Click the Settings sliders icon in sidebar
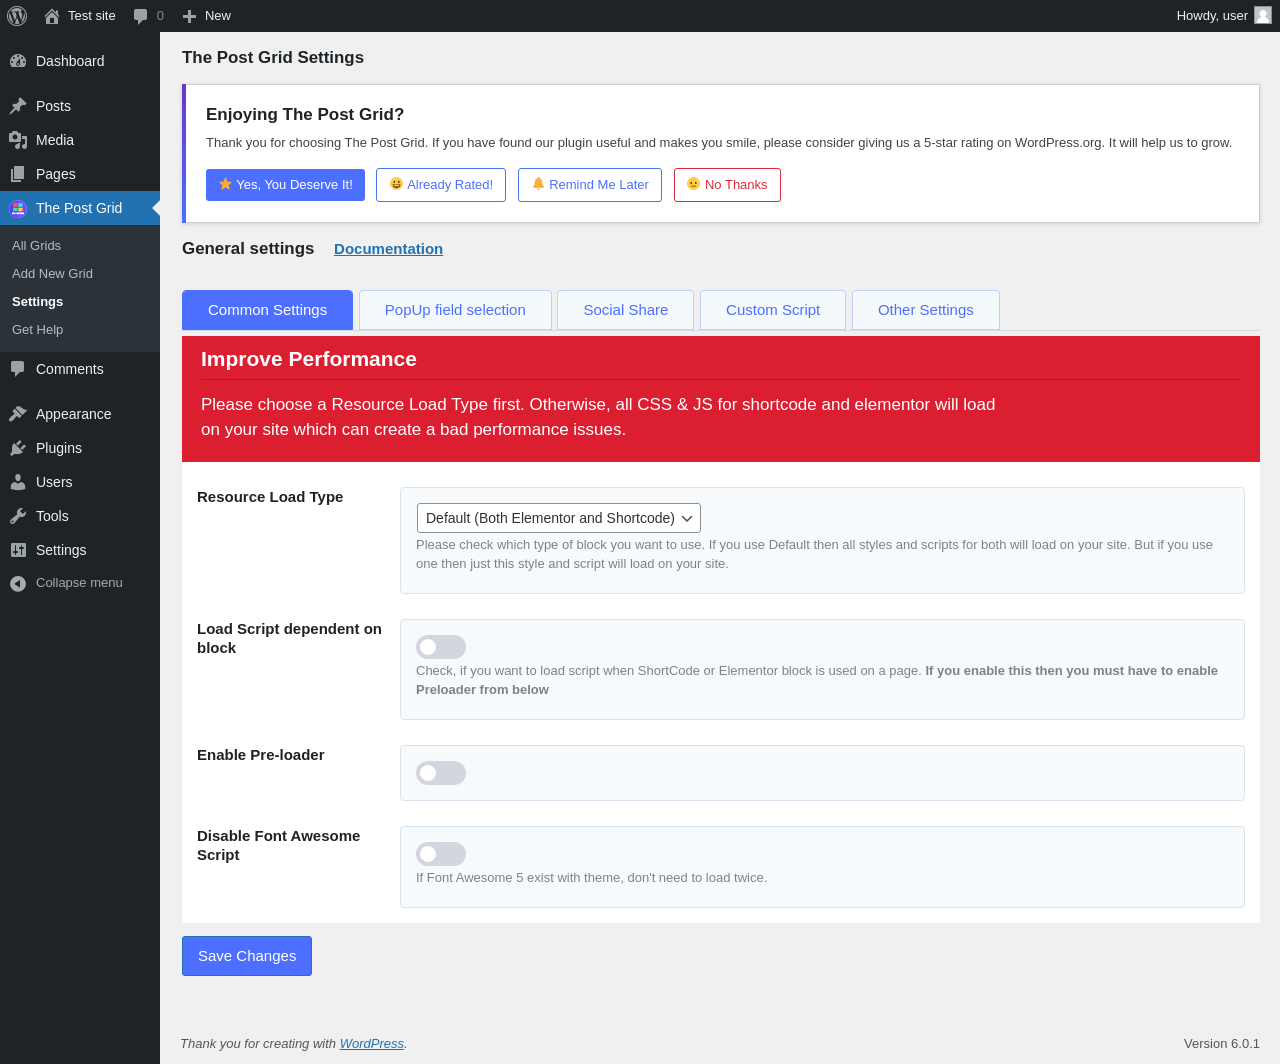This screenshot has height=1064, width=1280. (x=18, y=550)
